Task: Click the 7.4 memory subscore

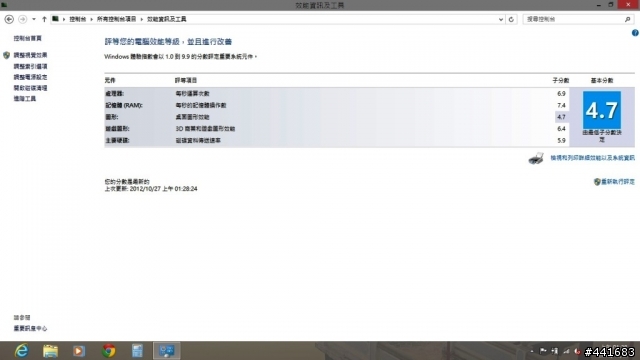Action: pos(561,105)
